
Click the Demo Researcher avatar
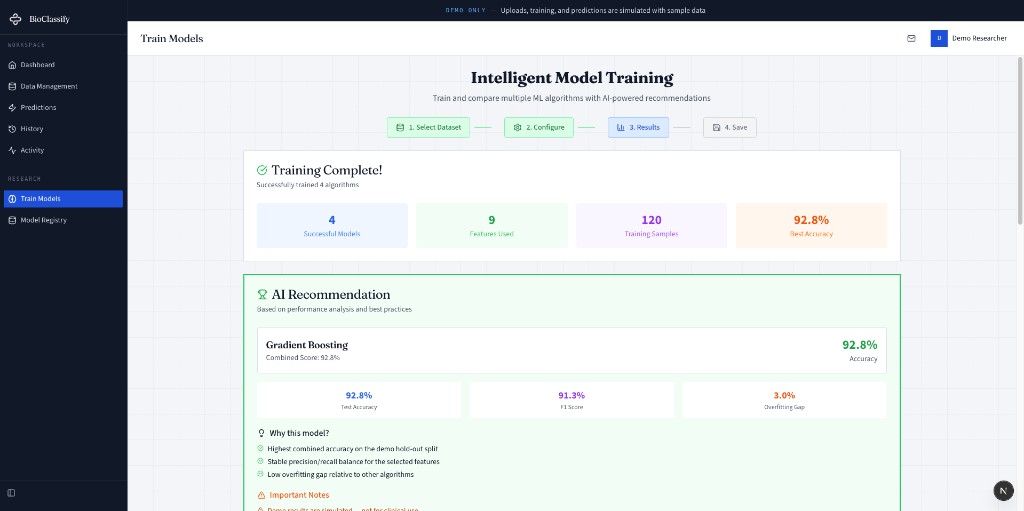coord(939,39)
